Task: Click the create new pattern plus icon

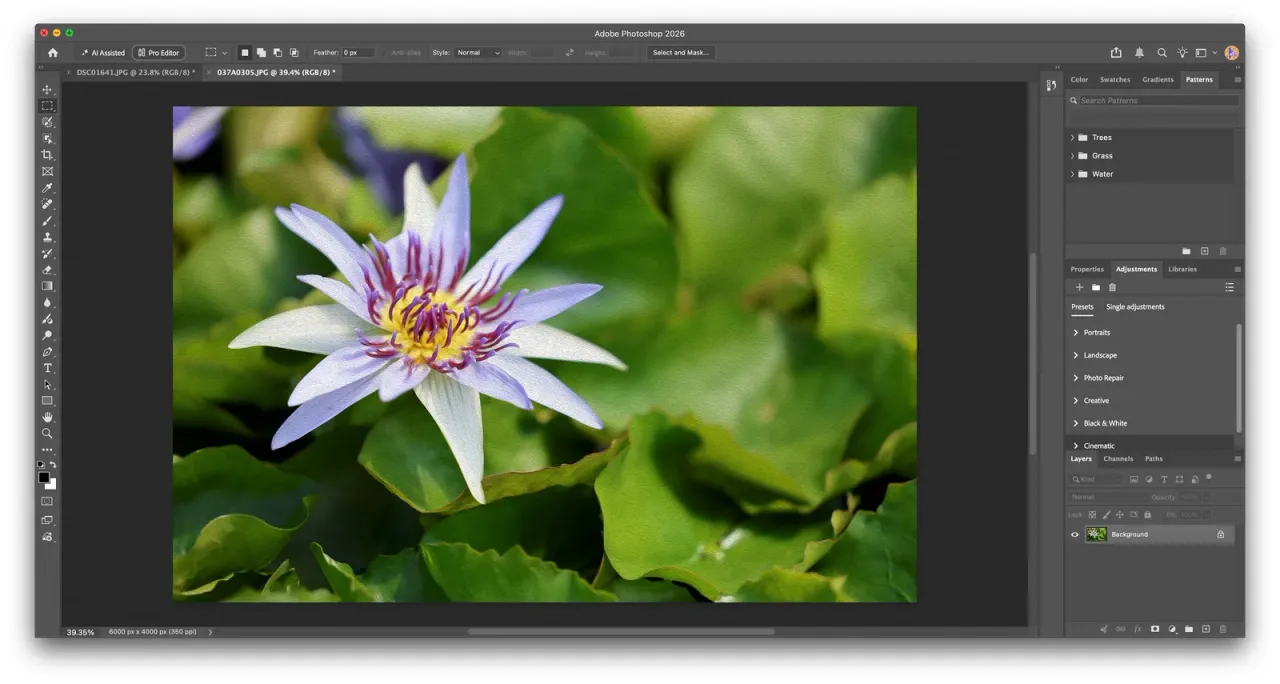Action: coord(1205,251)
